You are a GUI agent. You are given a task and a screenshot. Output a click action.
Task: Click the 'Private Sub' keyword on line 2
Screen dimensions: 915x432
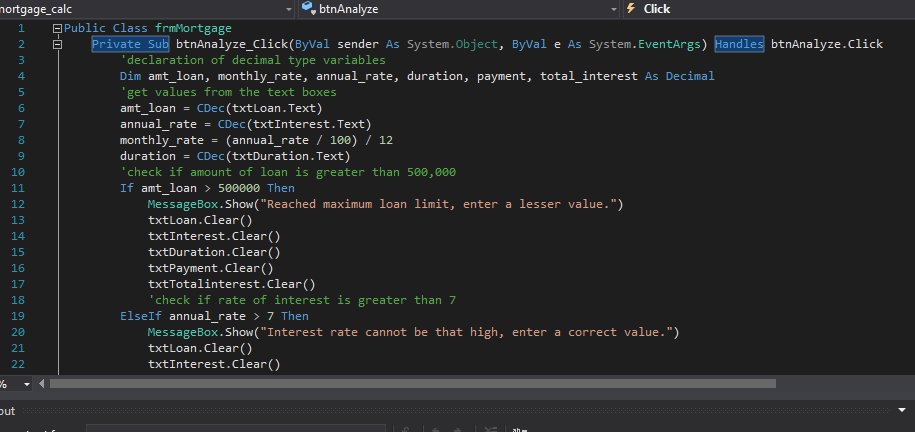point(131,44)
